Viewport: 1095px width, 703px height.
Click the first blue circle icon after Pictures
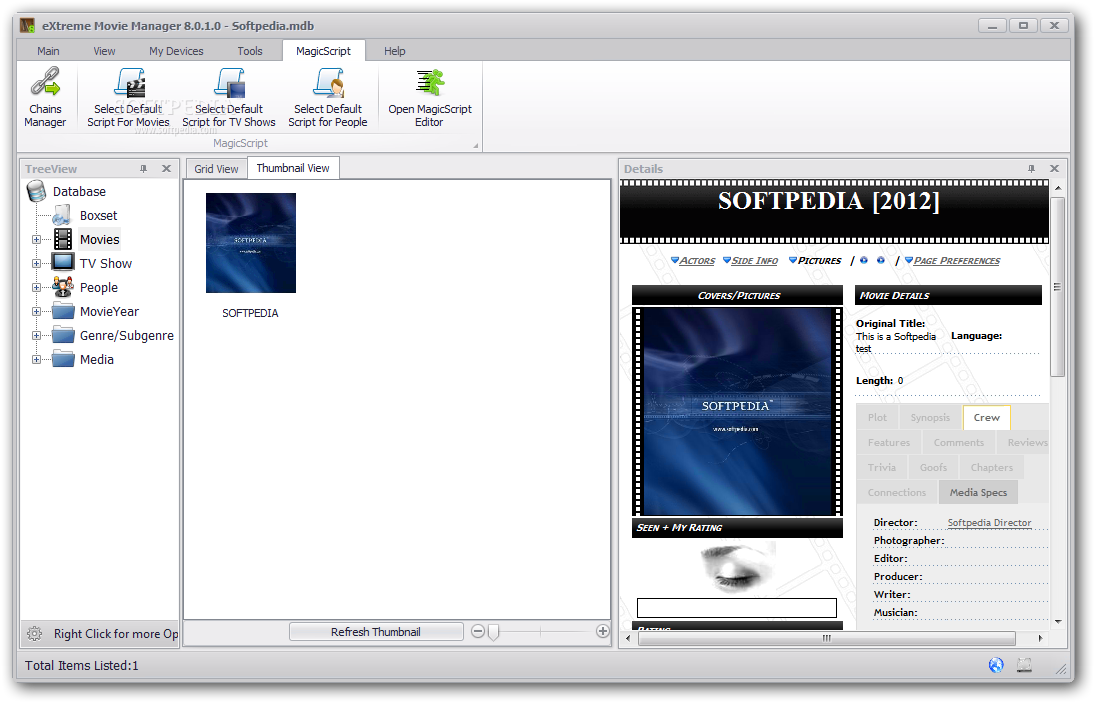(x=864, y=260)
